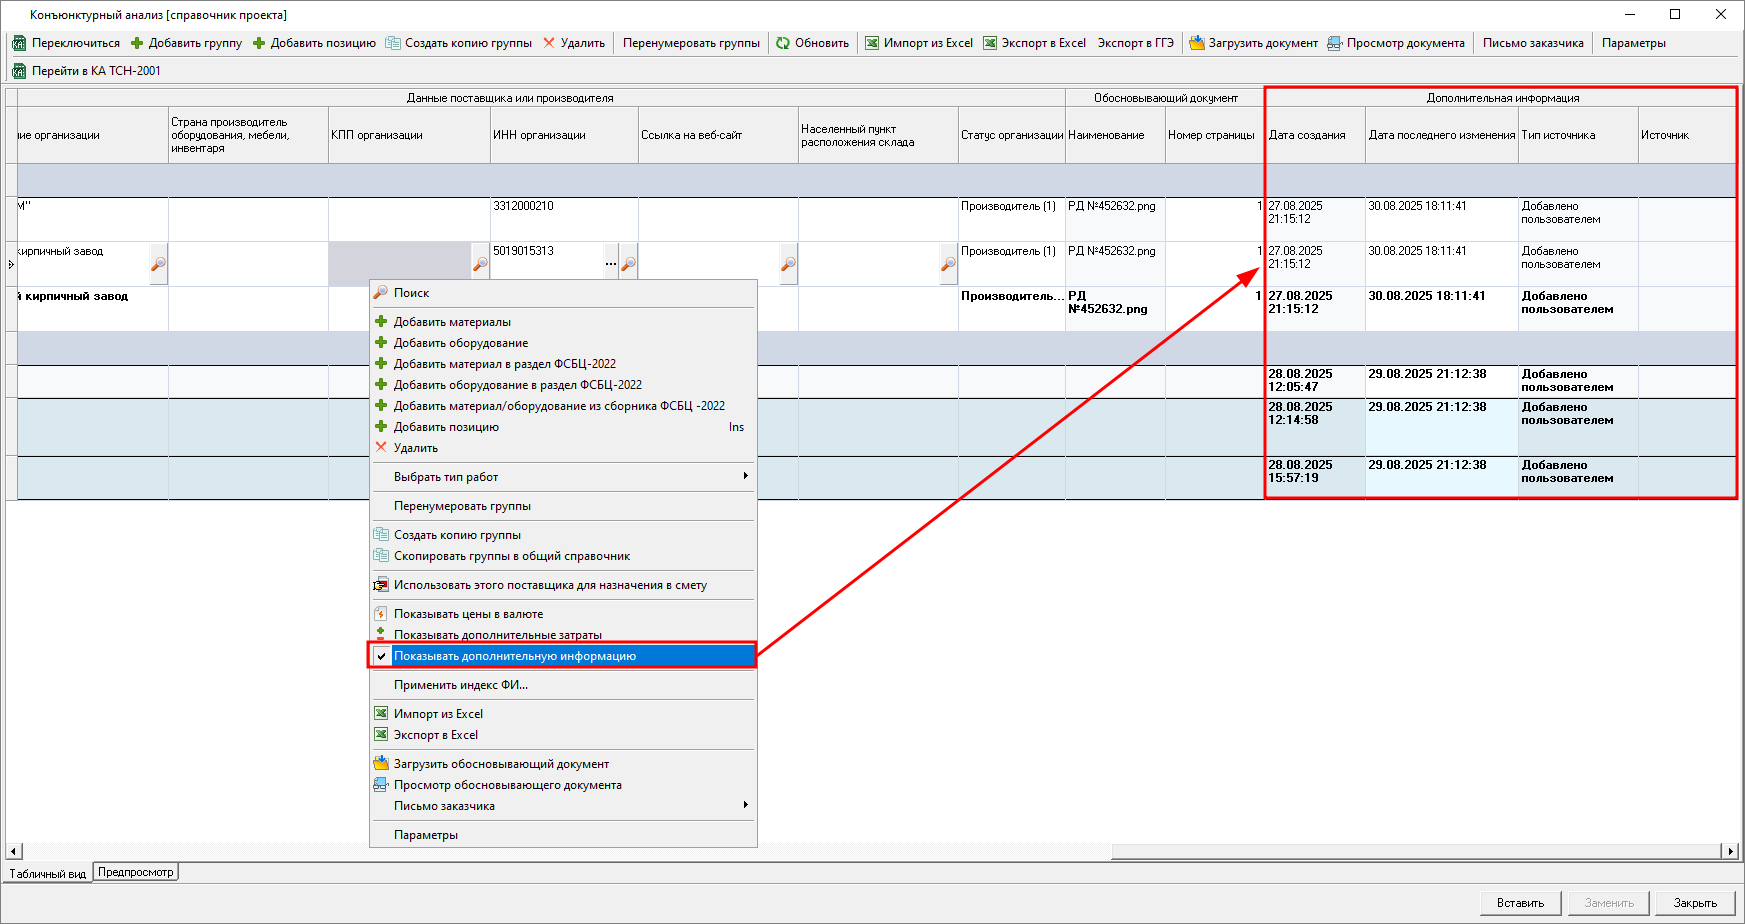Choose Добавить материал в раздел ФСБЦ-2022
Screen dimensions: 1745x924
pyautogui.click(x=563, y=364)
